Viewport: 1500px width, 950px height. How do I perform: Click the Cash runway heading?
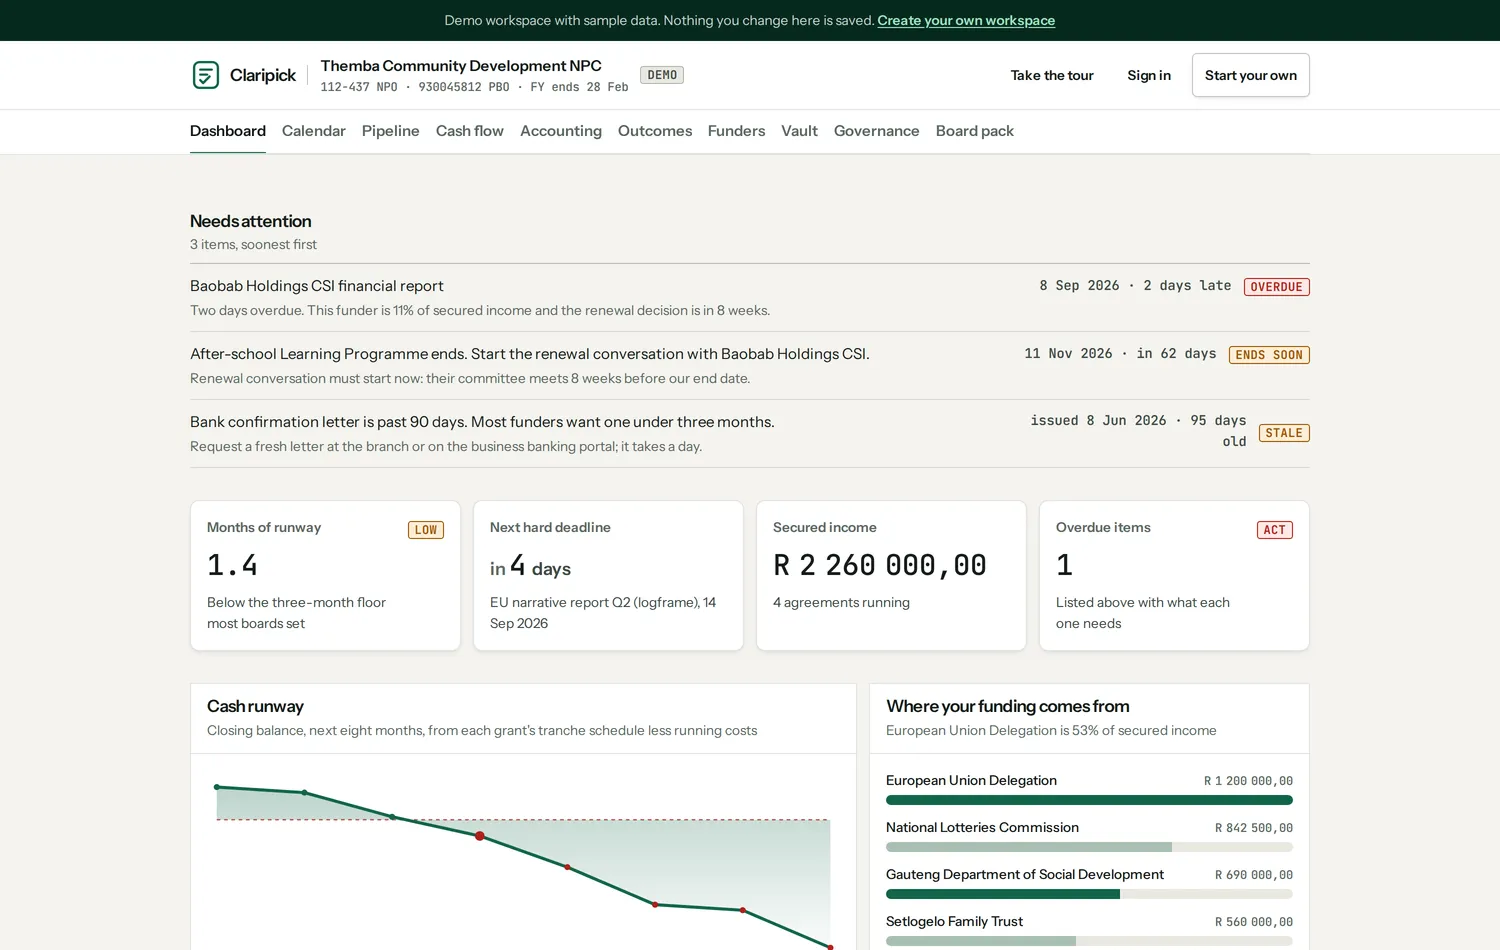click(255, 706)
